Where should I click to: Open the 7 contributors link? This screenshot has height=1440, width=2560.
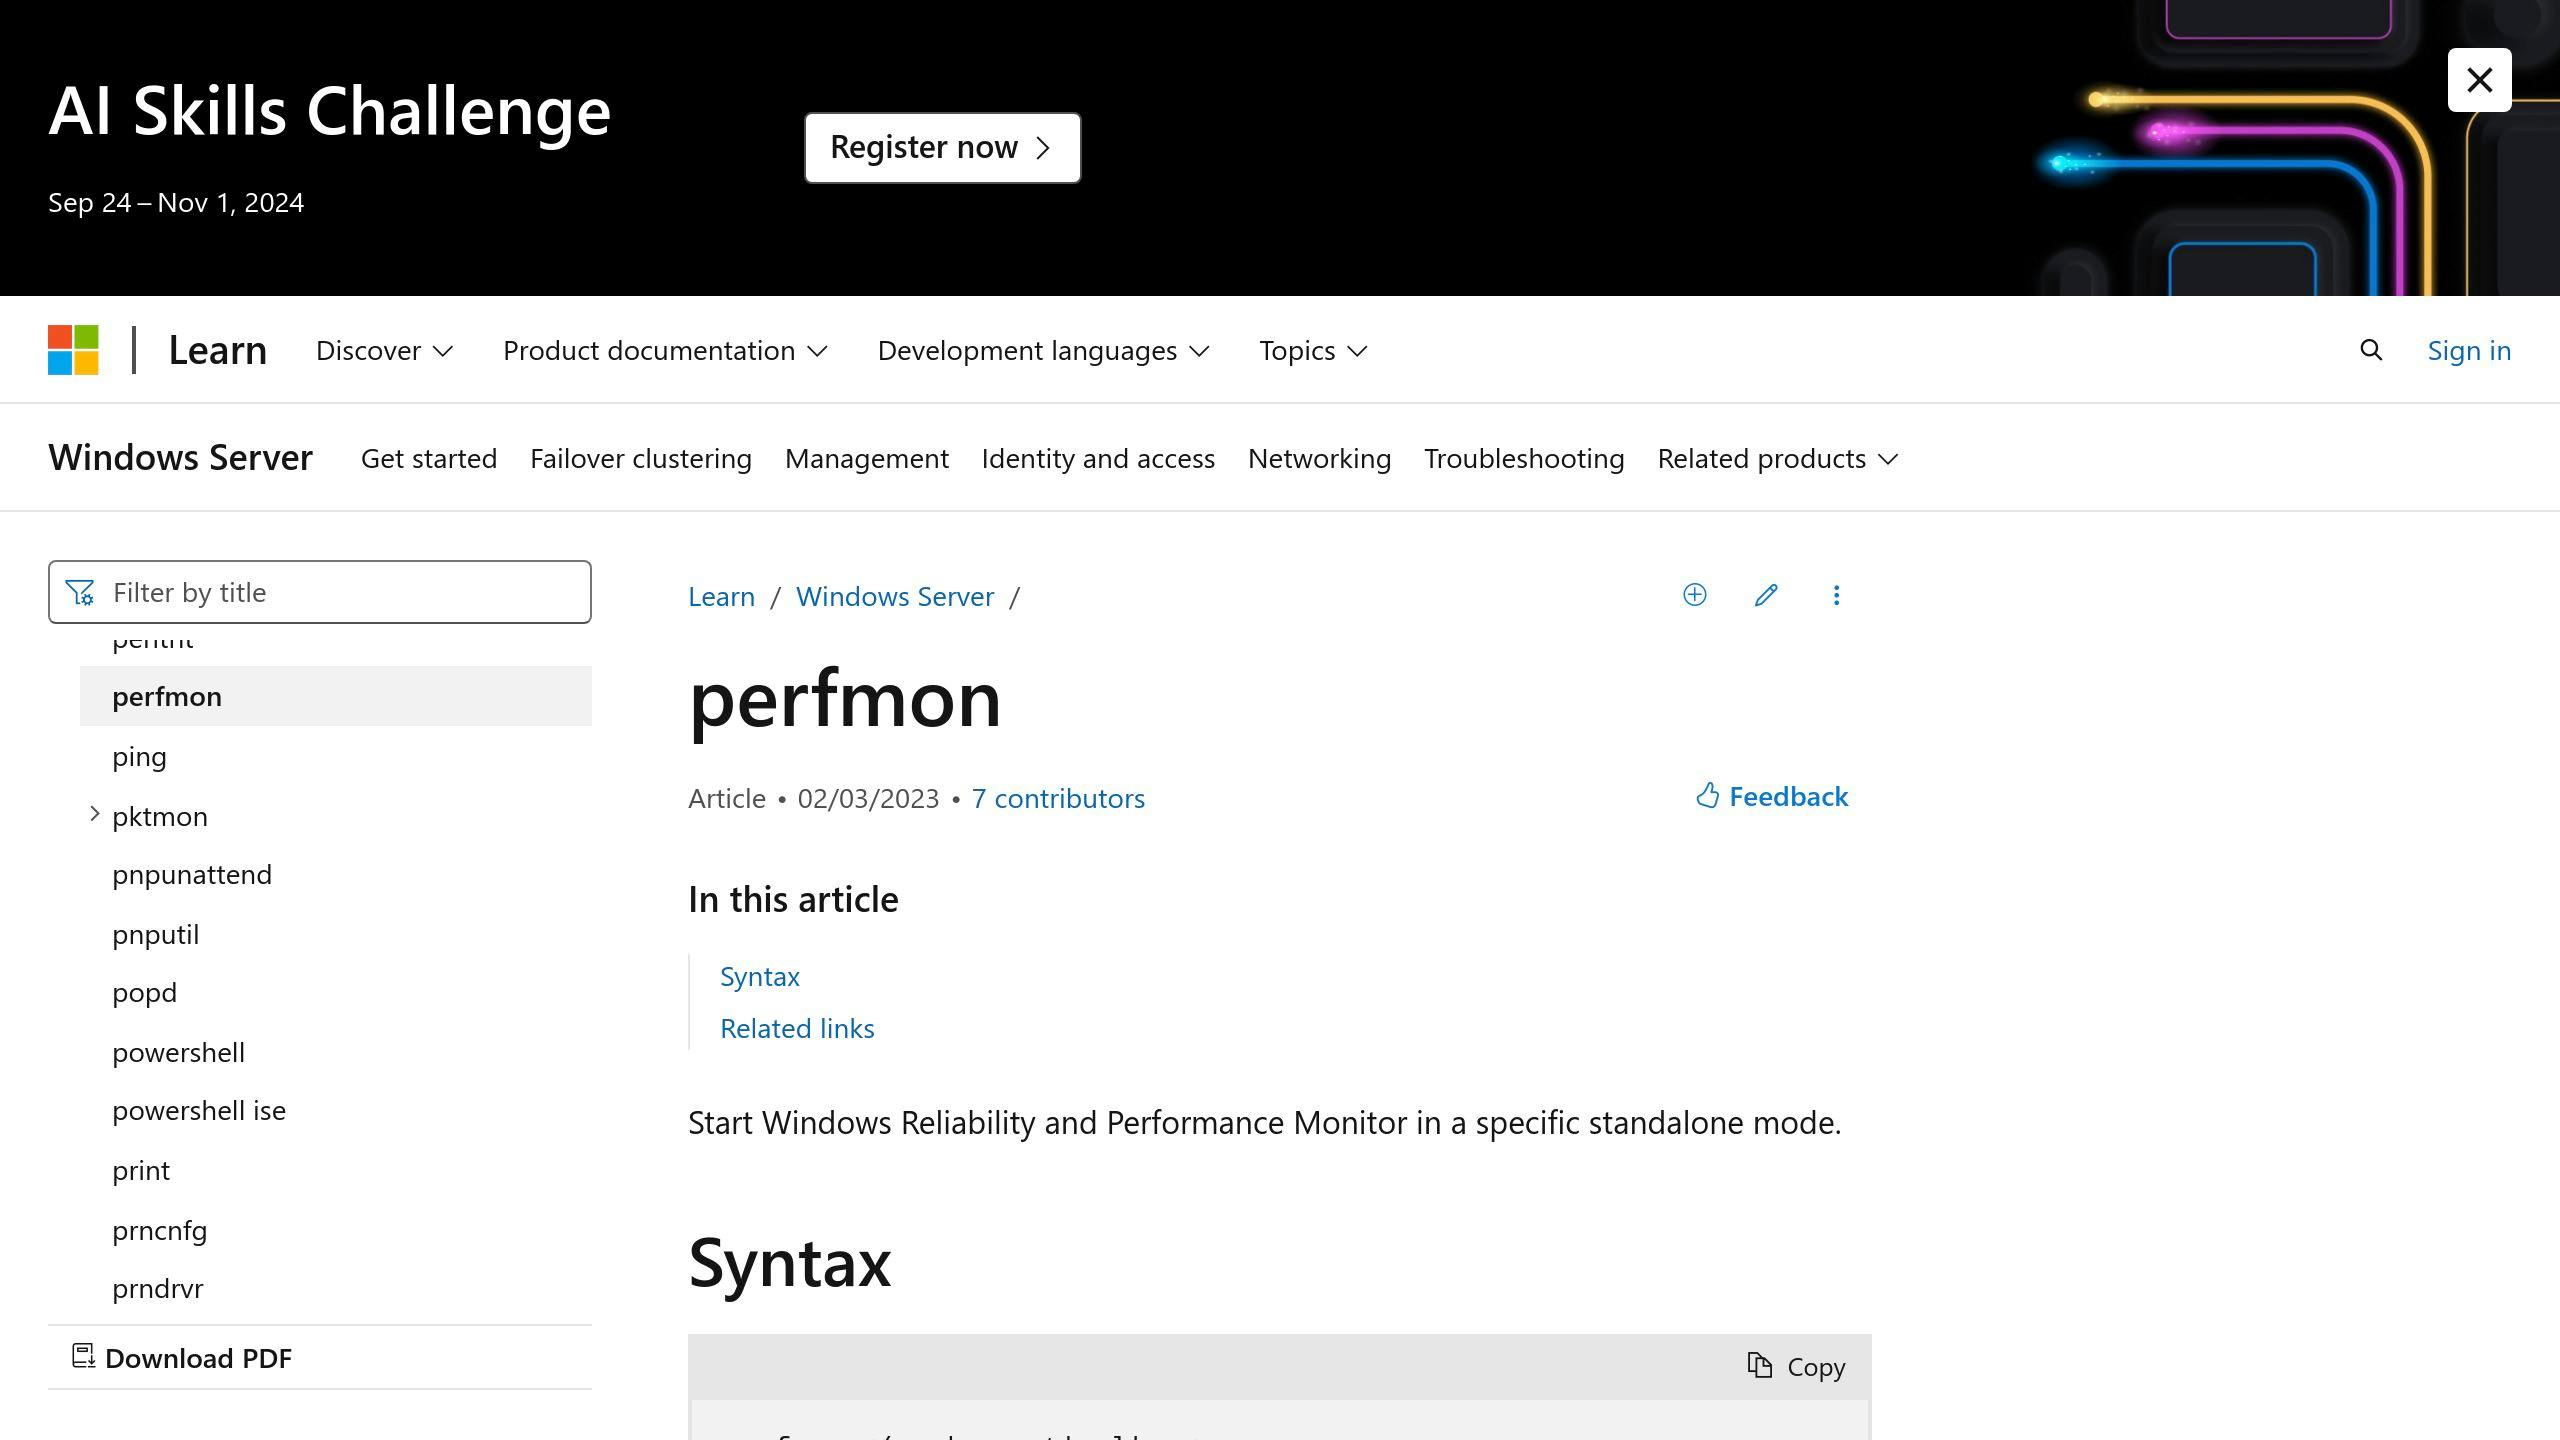click(1058, 798)
